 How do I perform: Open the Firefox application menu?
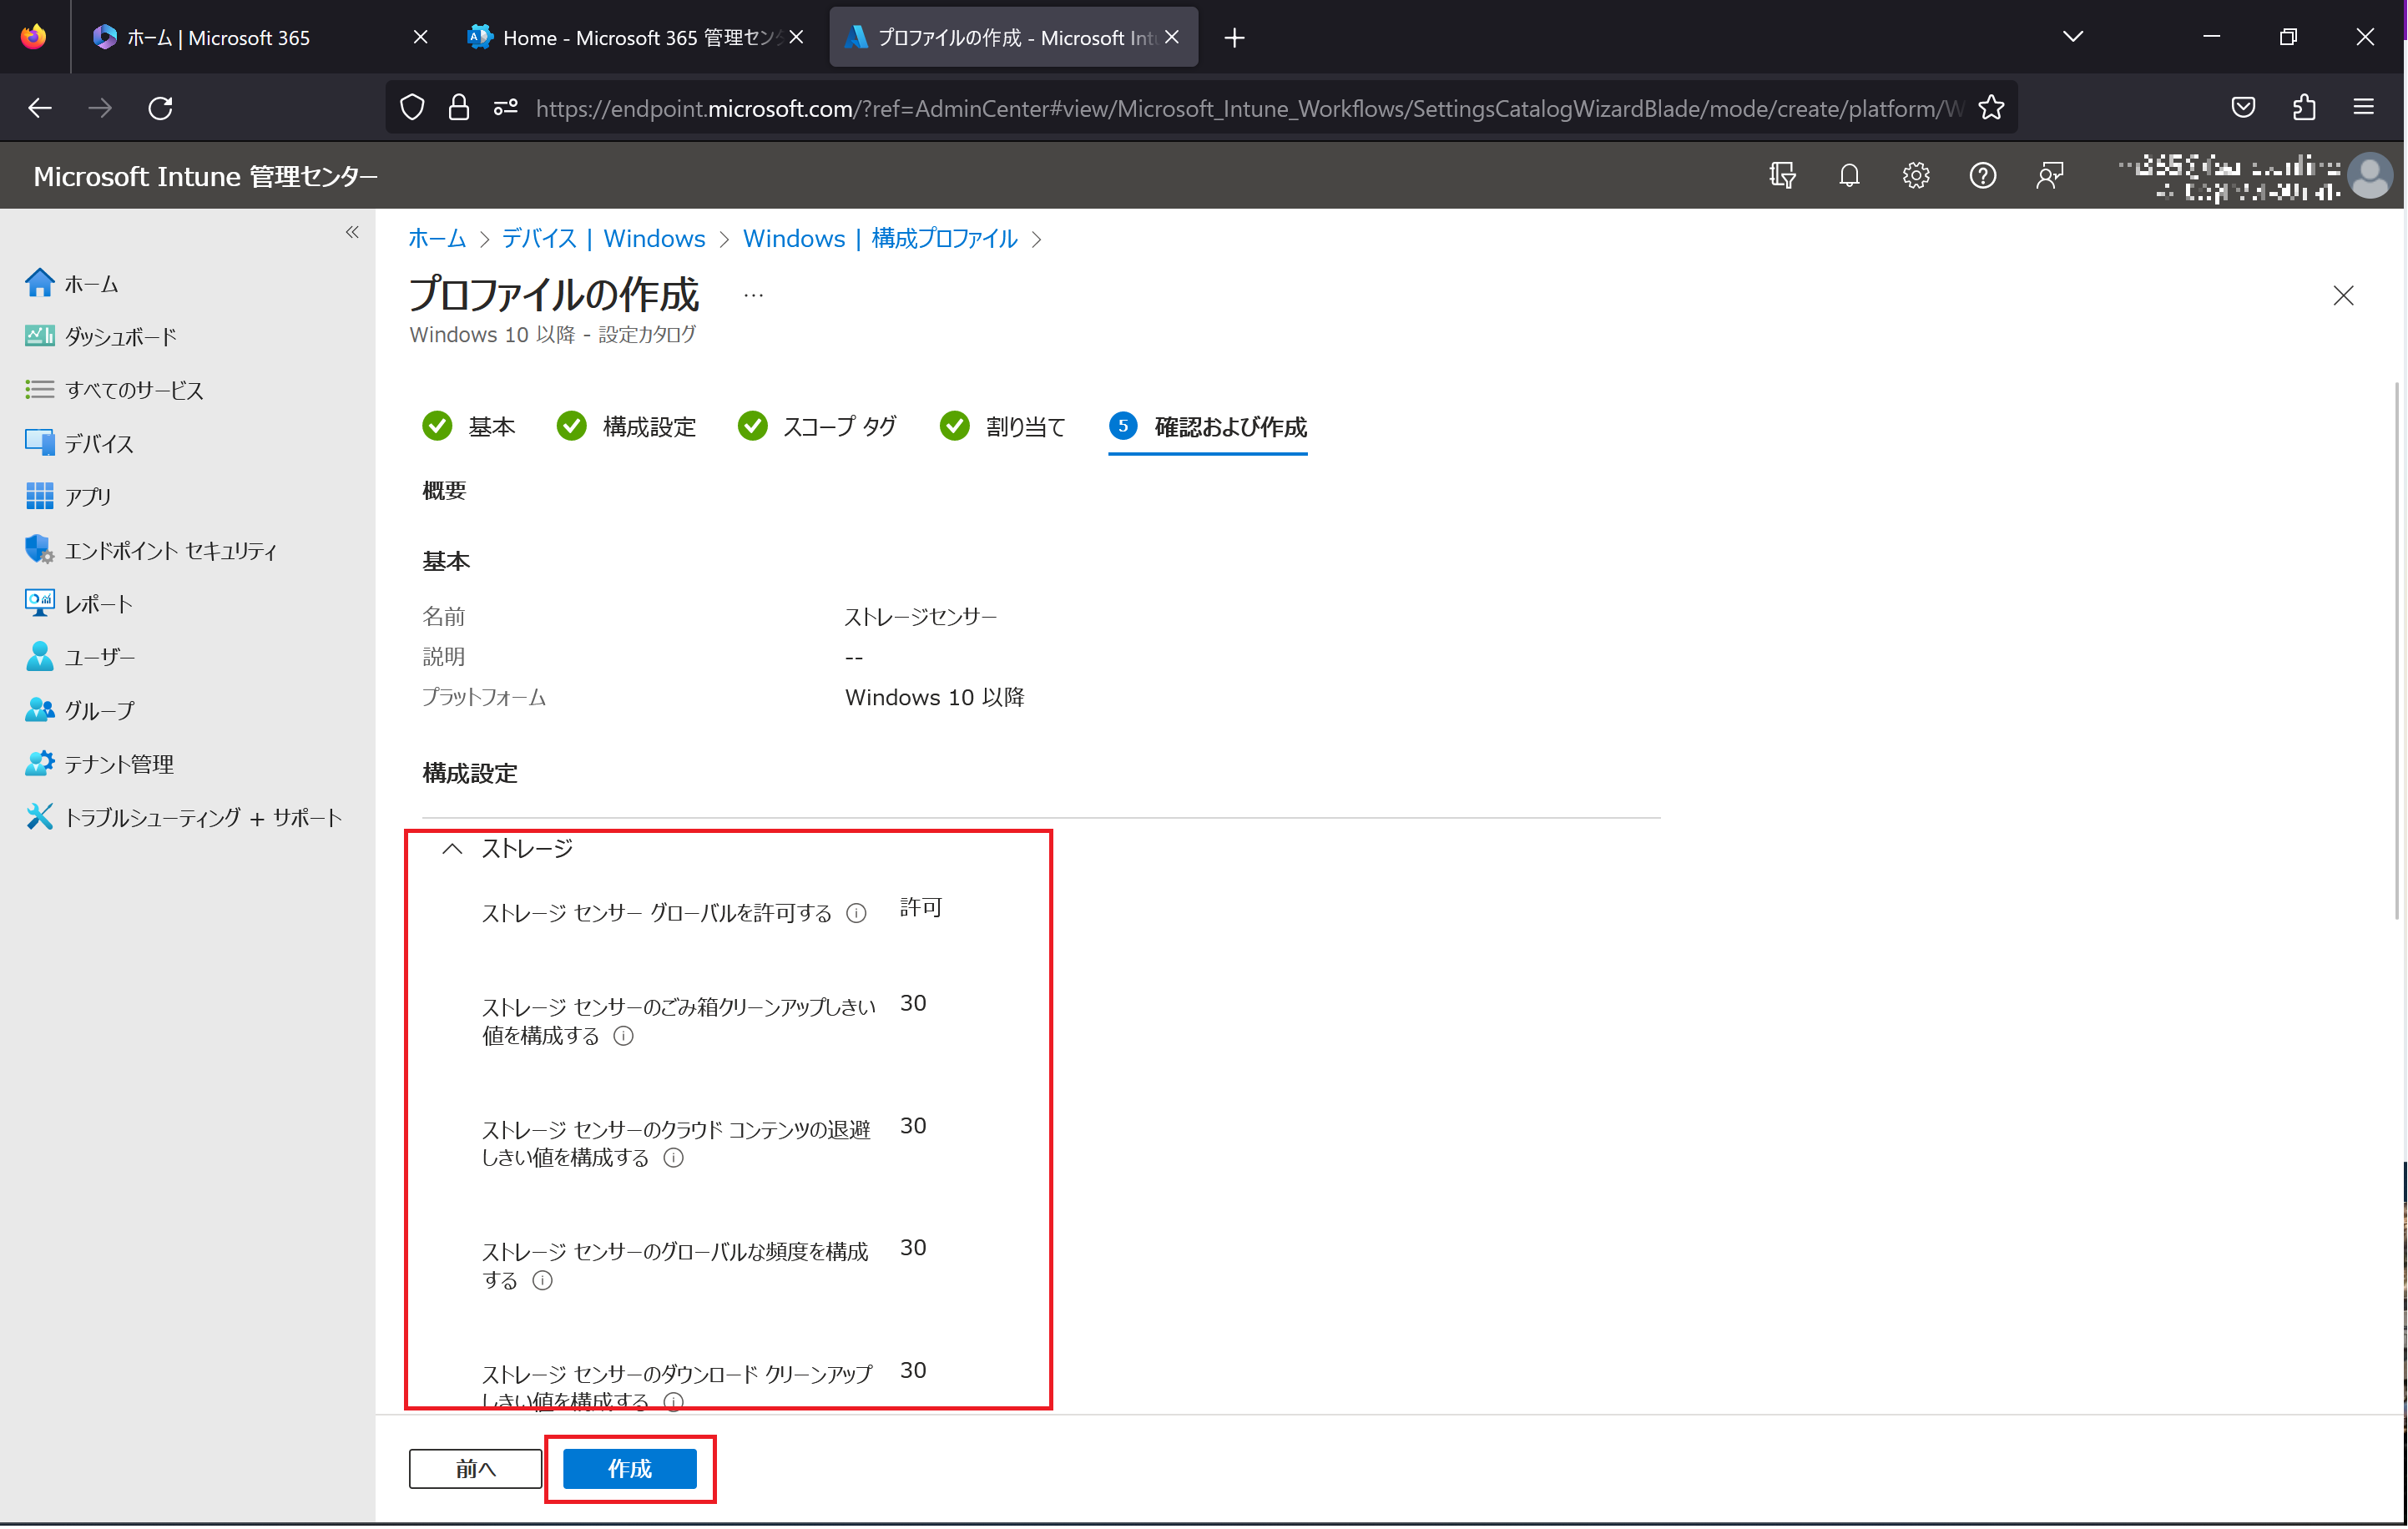pos(2363,107)
